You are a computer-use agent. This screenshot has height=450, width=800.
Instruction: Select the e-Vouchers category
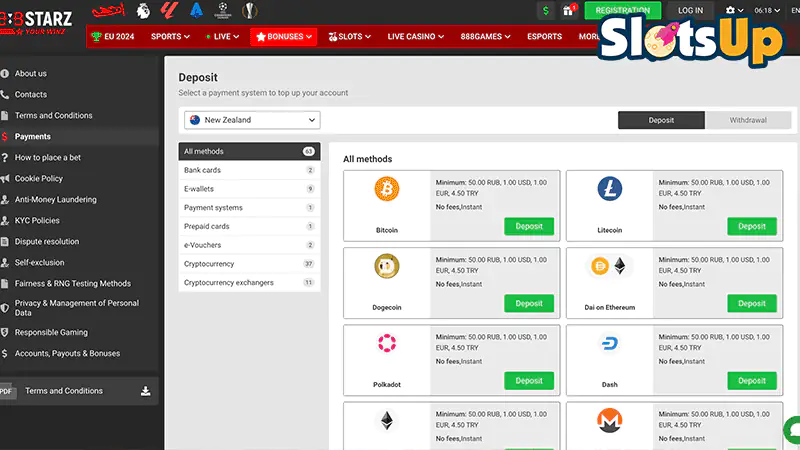coord(249,245)
